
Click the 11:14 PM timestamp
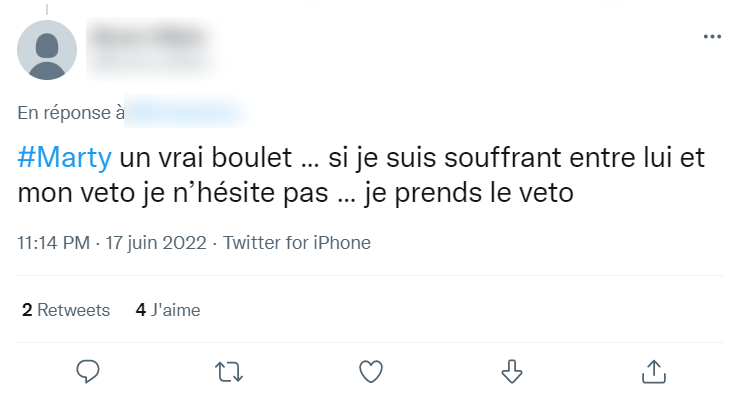coord(53,243)
